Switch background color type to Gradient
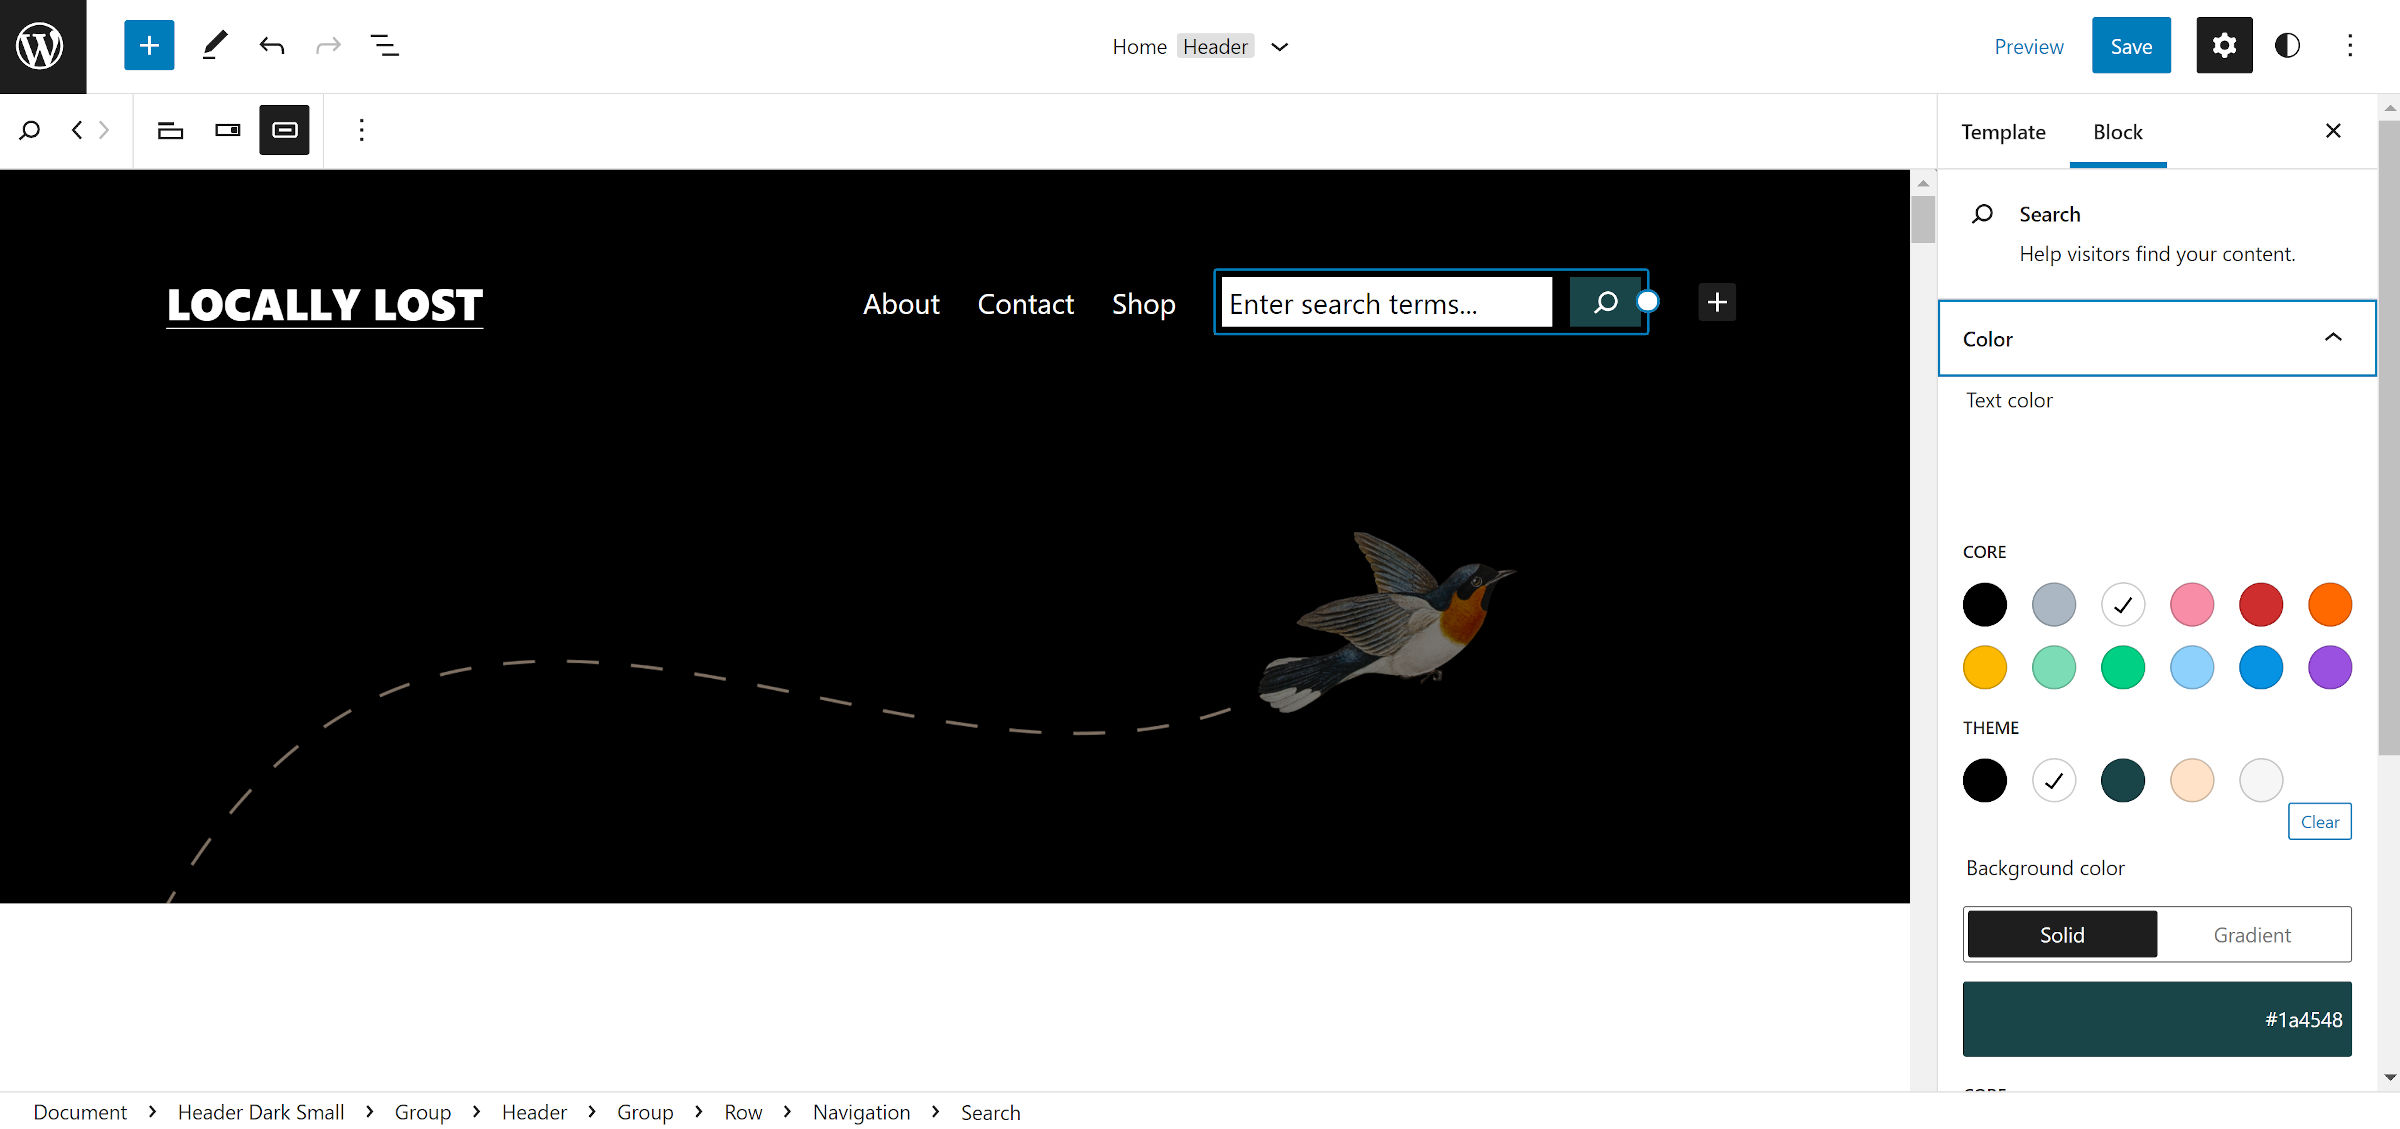 tap(2251, 934)
